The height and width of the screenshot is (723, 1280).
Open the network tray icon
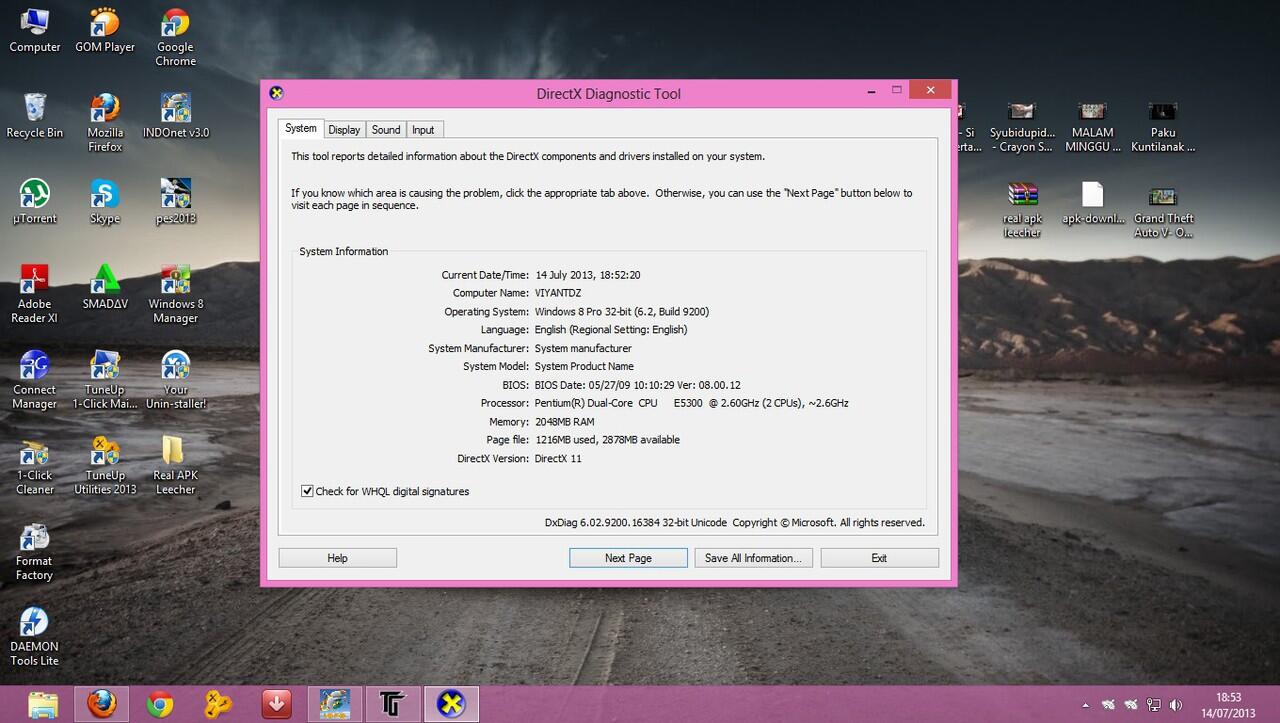tap(1154, 705)
